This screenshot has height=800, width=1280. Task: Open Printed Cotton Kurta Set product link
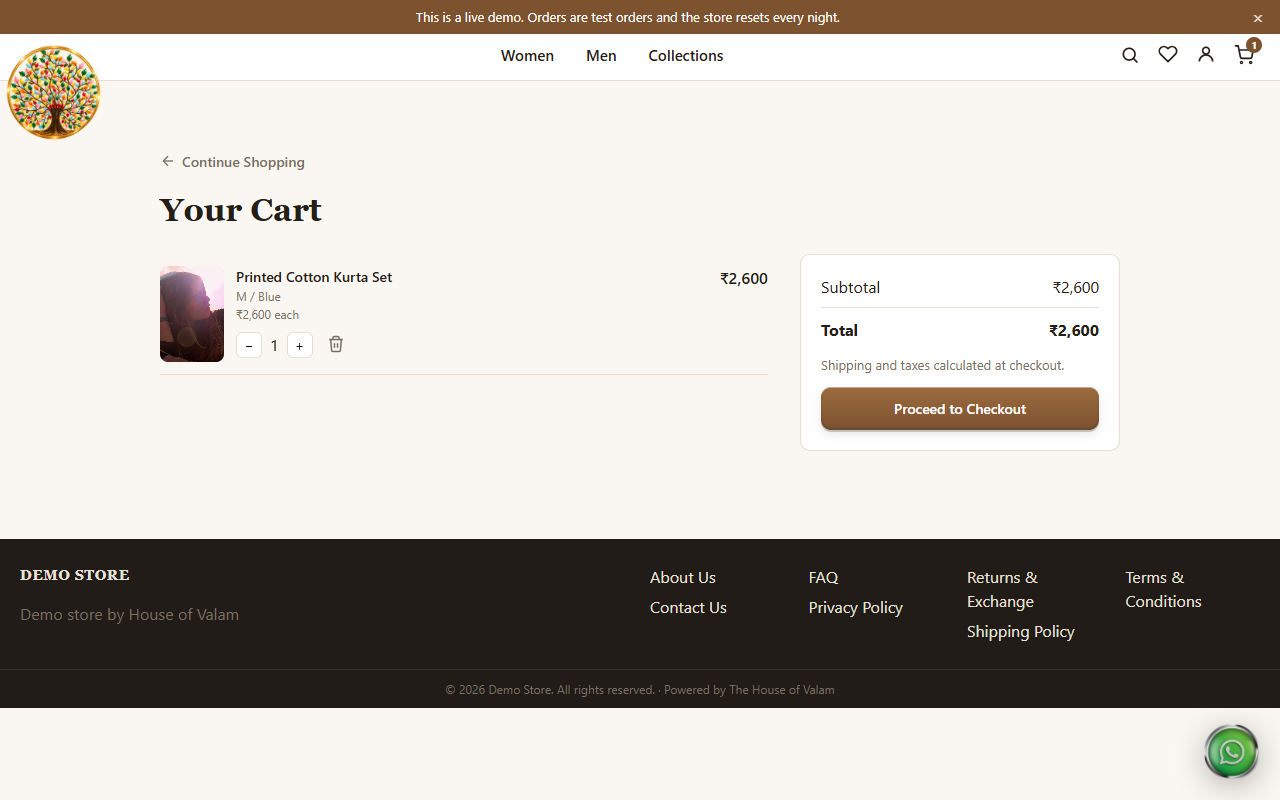(314, 277)
